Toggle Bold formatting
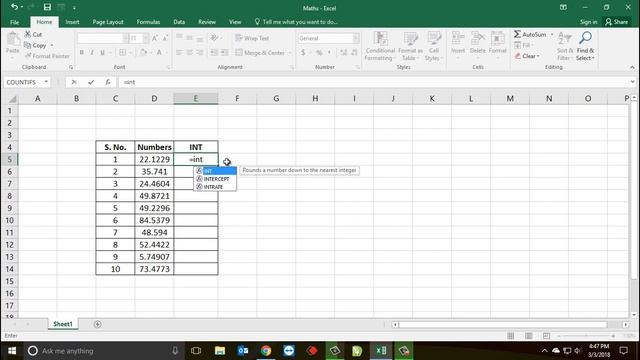640x360 pixels. [82, 52]
